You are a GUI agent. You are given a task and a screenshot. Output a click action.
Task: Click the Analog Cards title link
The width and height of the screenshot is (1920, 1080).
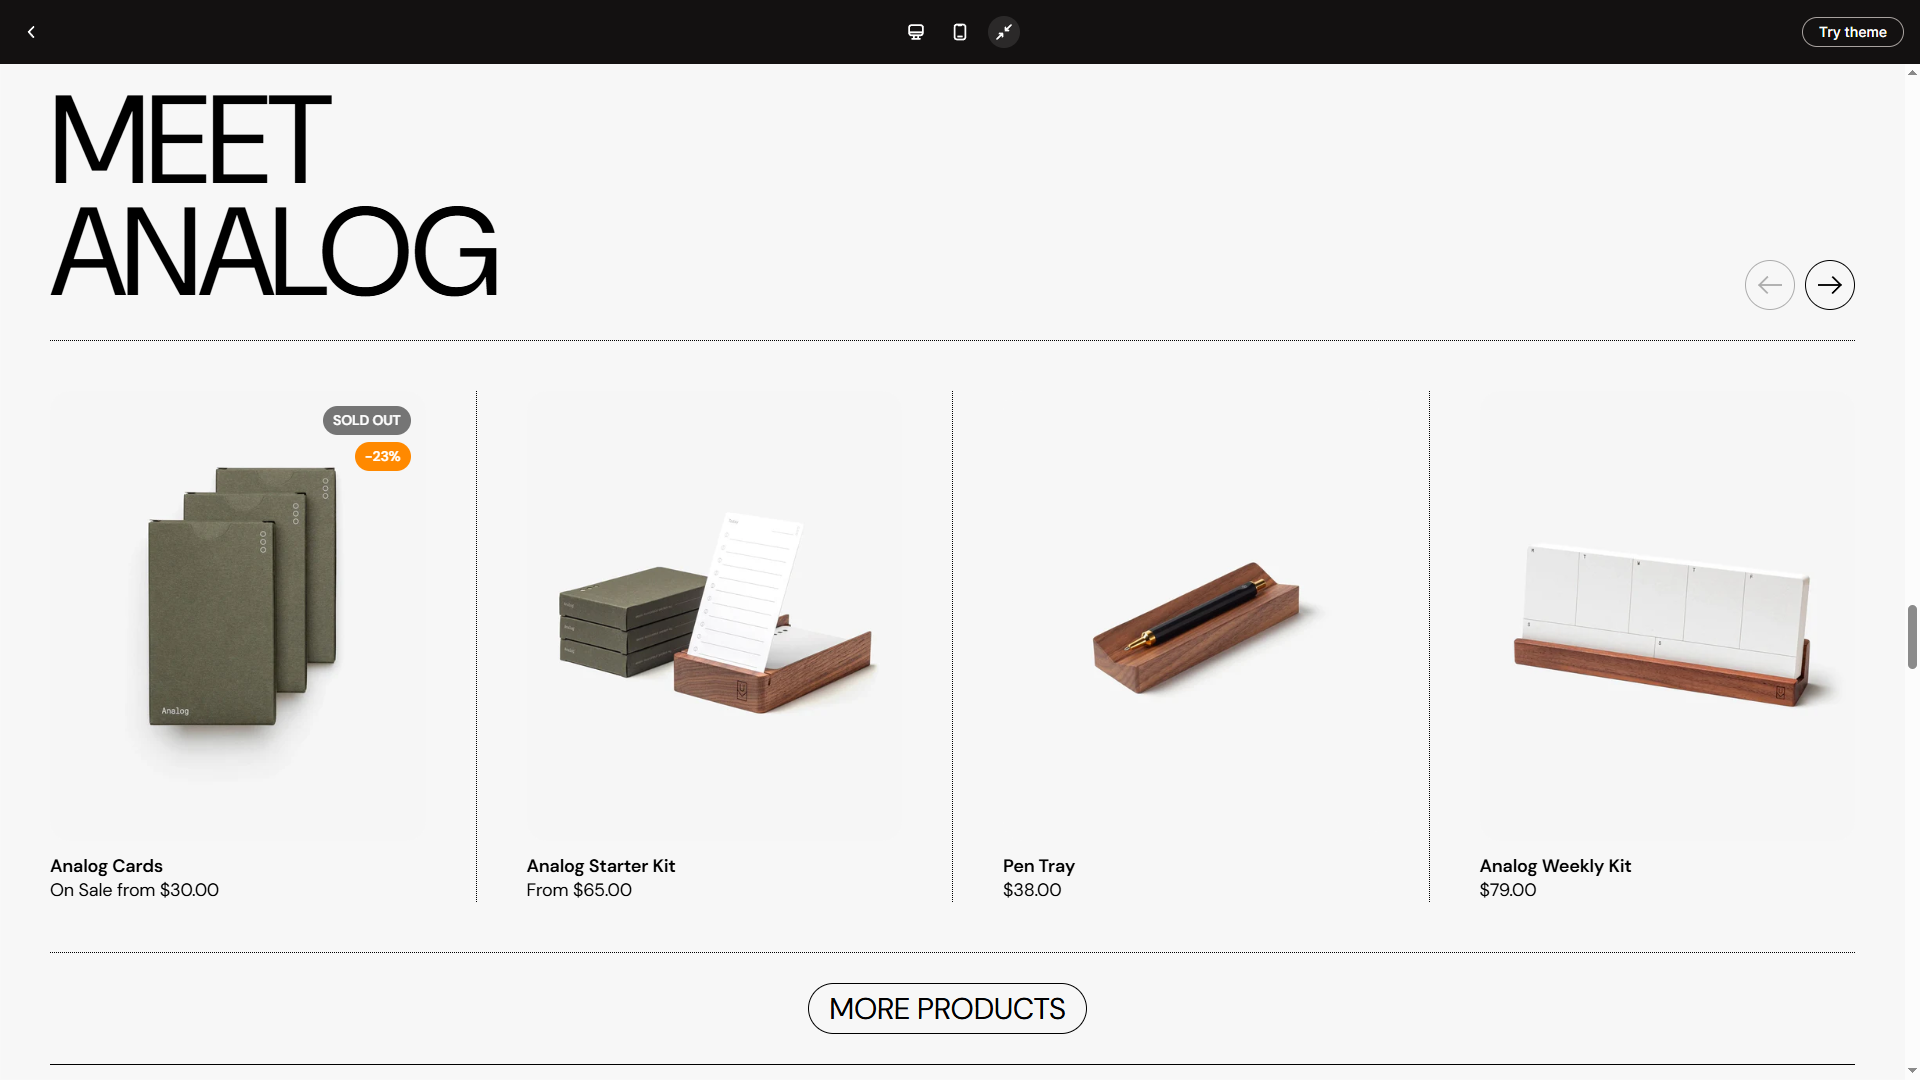click(x=106, y=866)
